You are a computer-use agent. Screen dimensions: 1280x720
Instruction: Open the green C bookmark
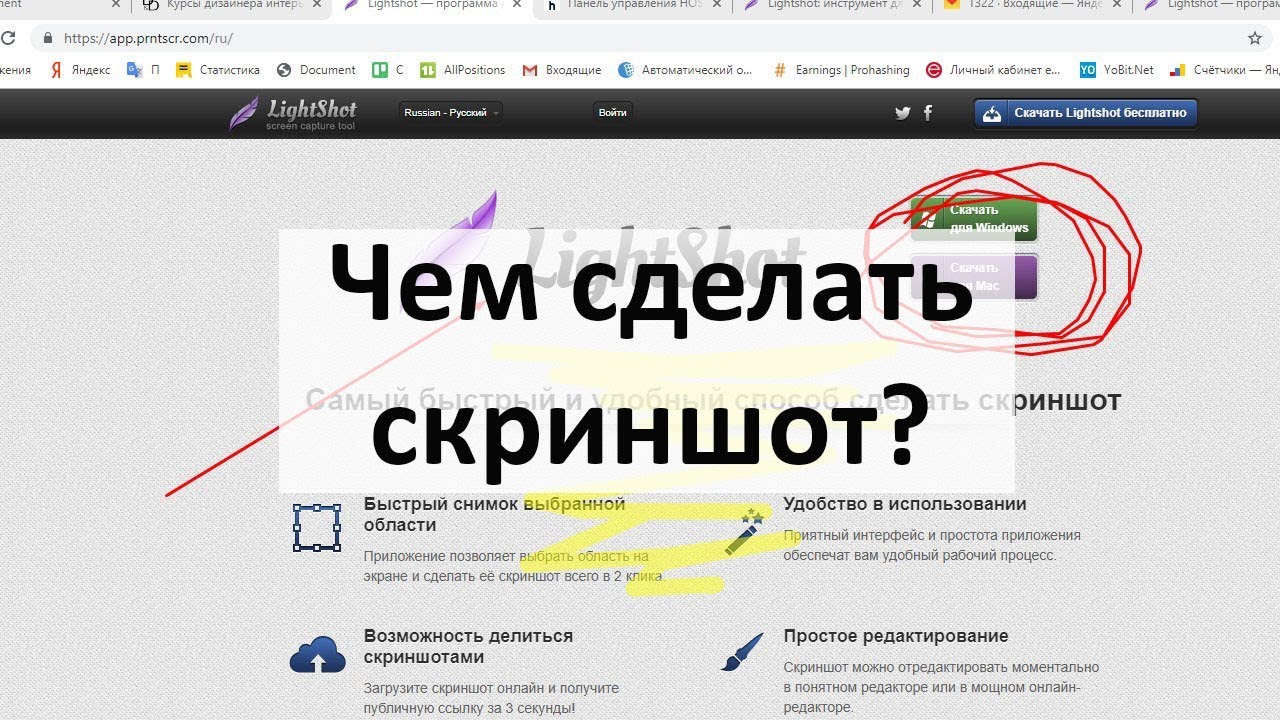388,70
